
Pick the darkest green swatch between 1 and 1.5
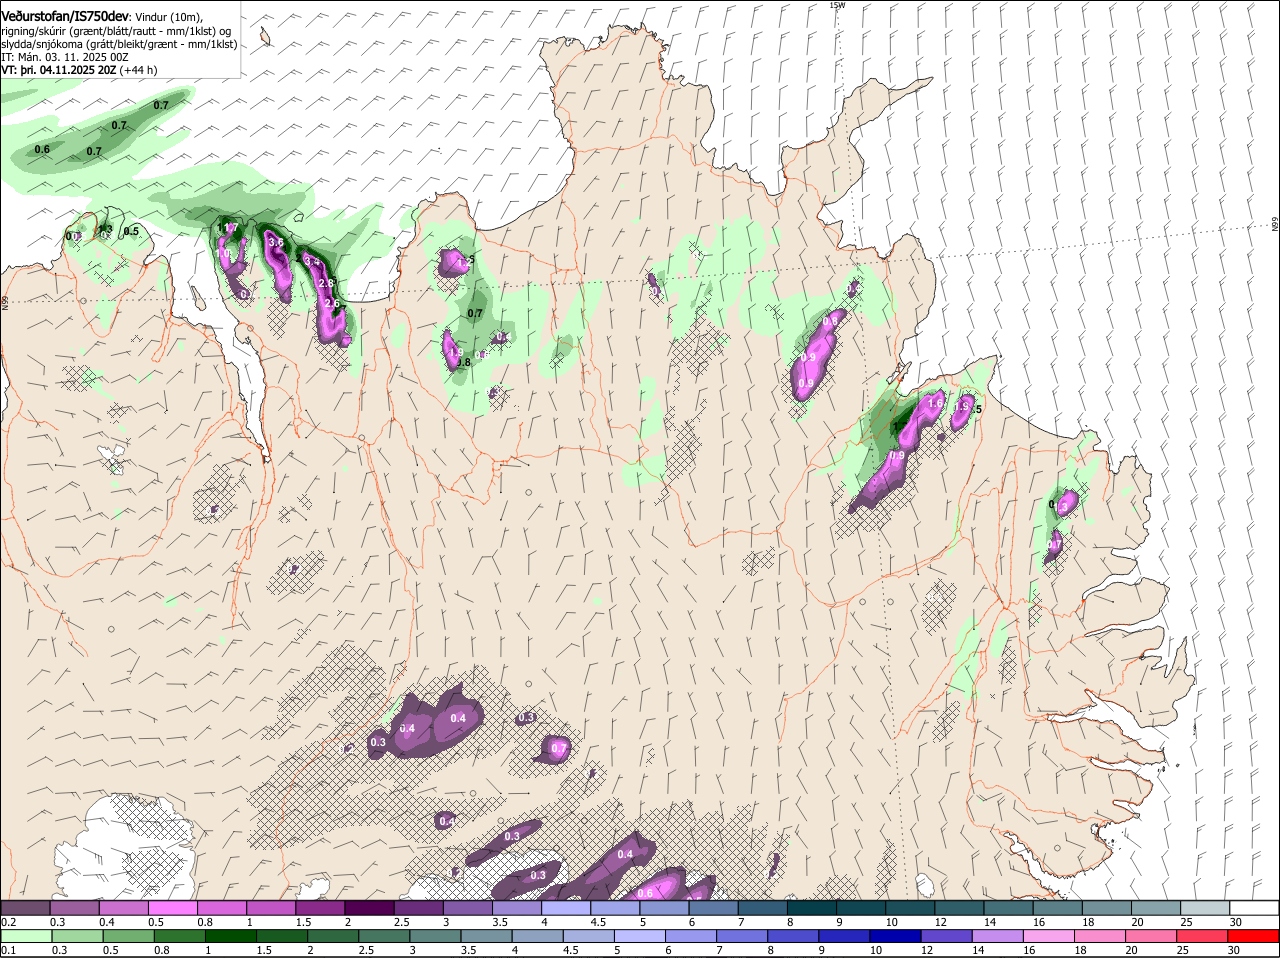coord(232,936)
